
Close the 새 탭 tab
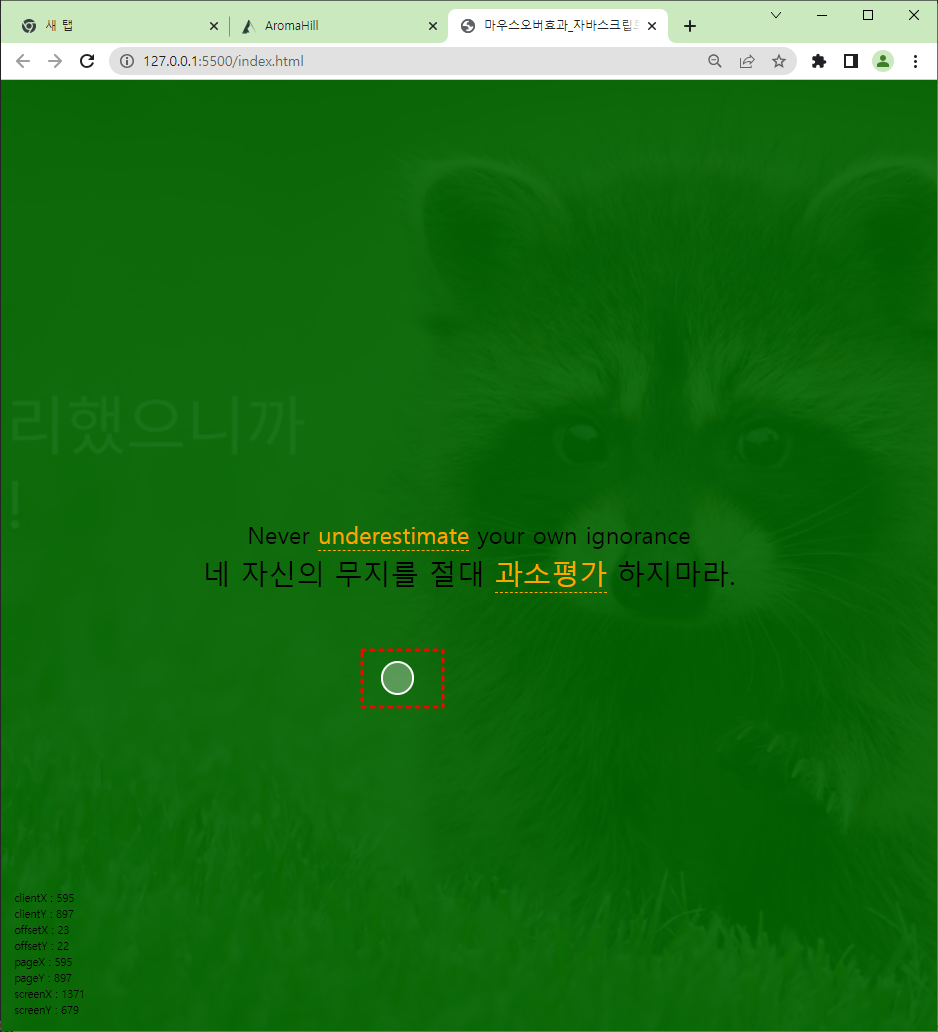point(214,26)
